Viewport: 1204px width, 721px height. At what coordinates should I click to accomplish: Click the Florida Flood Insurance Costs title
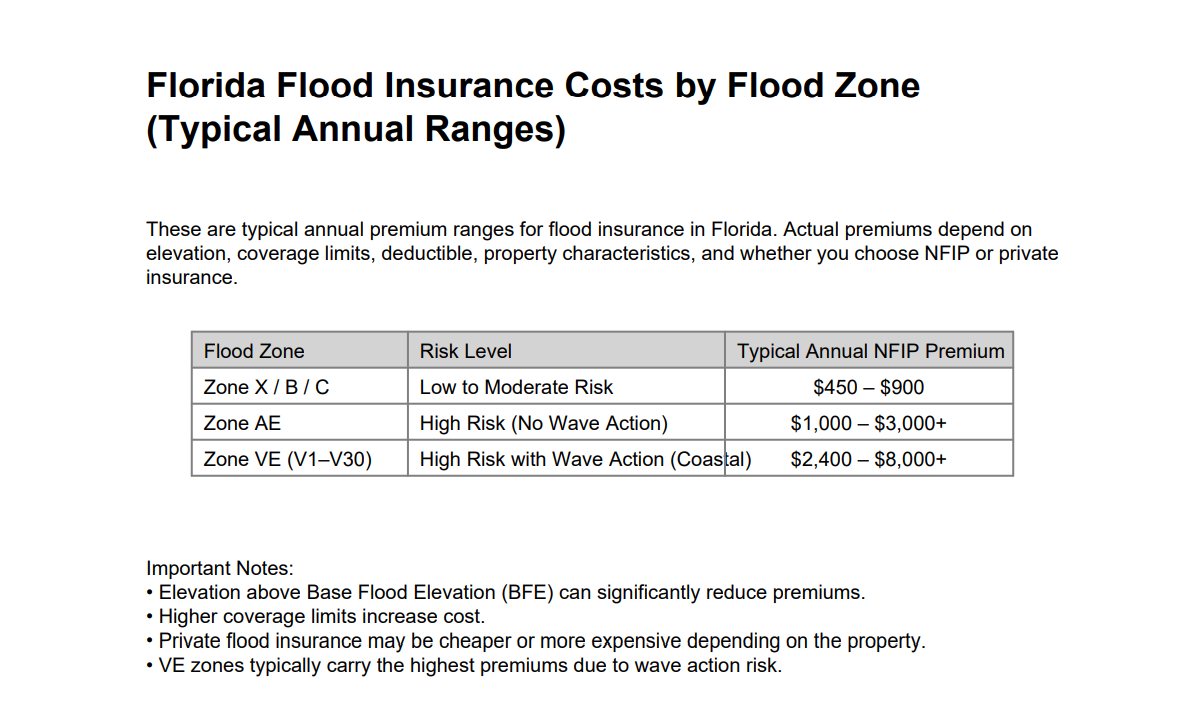tap(532, 85)
